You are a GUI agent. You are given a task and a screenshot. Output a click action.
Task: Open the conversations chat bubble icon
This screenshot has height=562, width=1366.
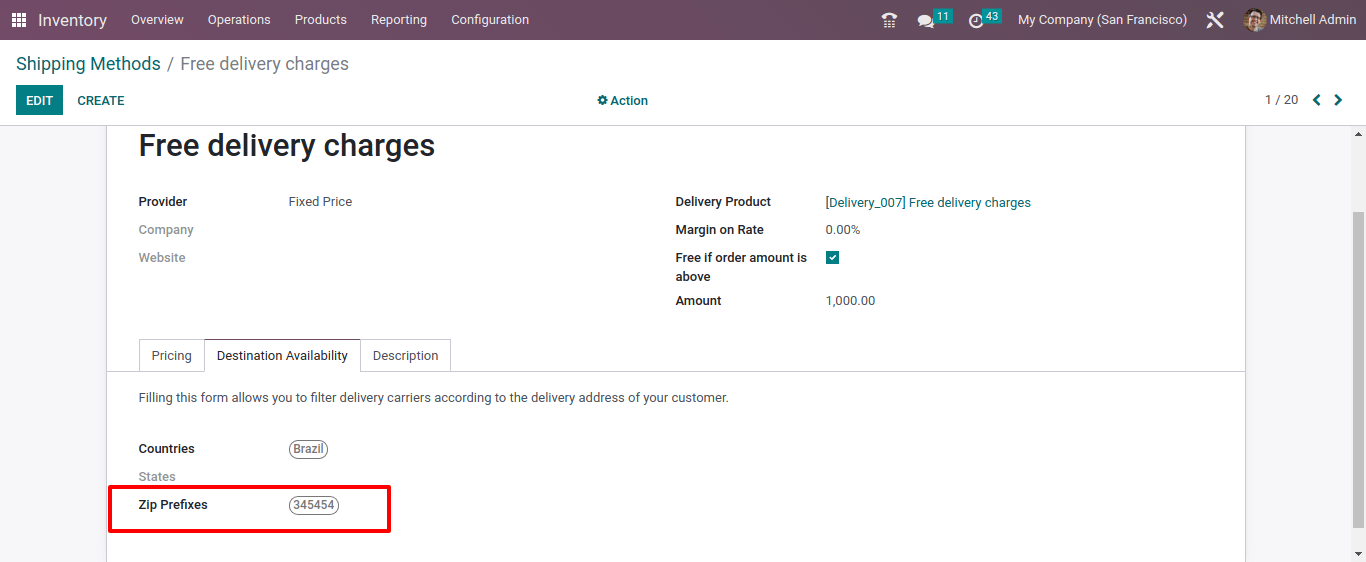pyautogui.click(x=926, y=21)
